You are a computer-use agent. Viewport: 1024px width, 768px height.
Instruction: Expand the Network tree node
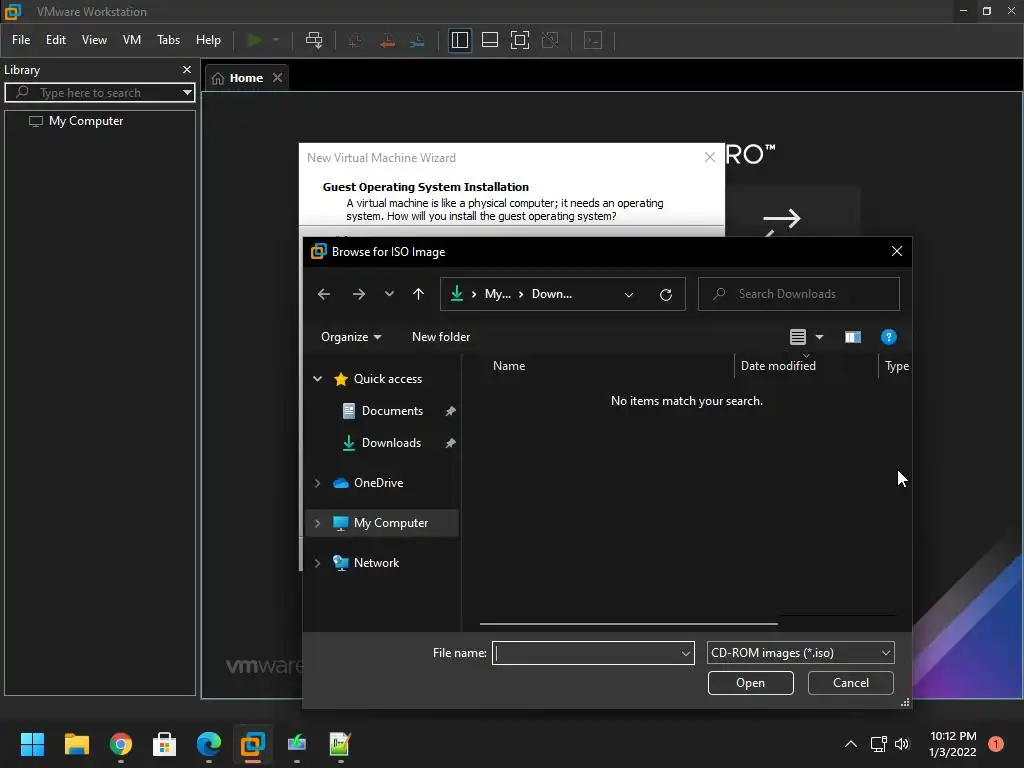tap(317, 563)
